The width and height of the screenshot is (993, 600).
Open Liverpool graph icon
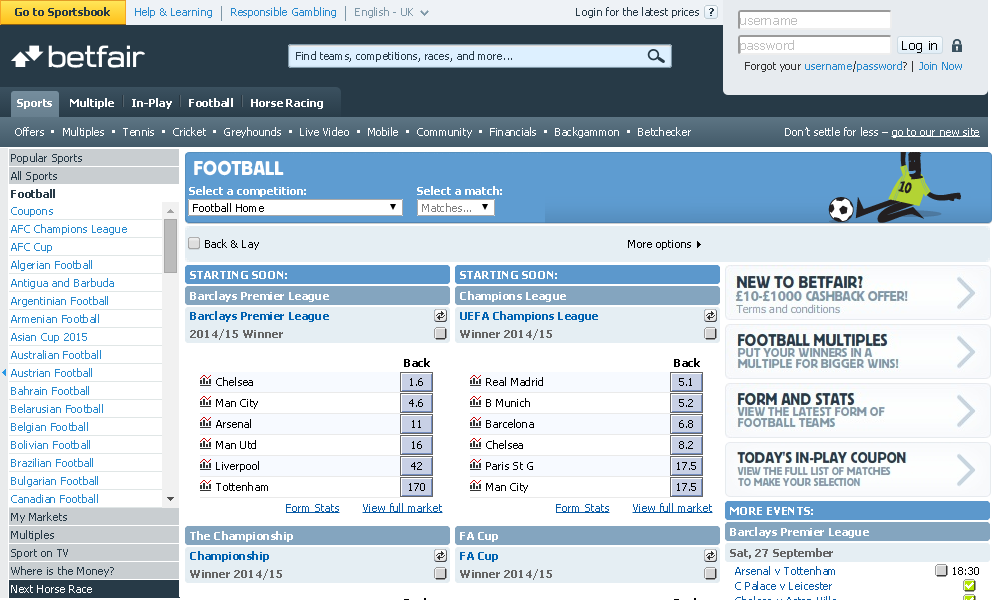click(205, 464)
